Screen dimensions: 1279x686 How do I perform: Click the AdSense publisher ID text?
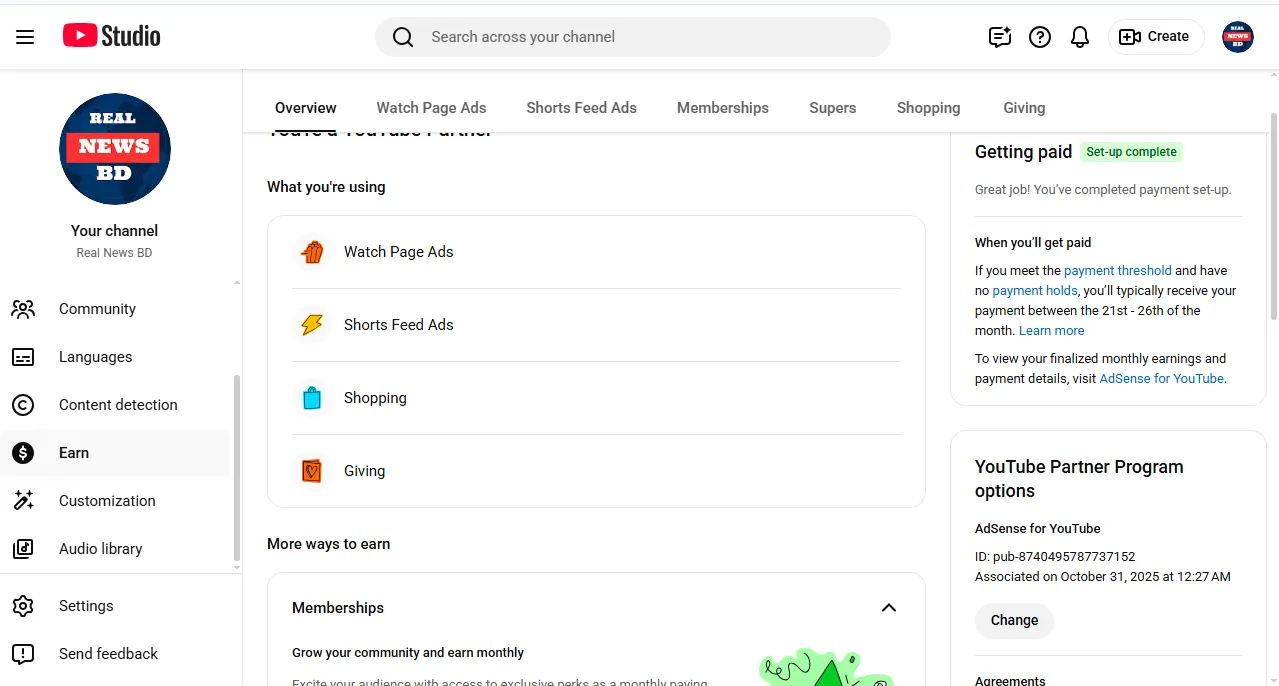tap(1055, 557)
